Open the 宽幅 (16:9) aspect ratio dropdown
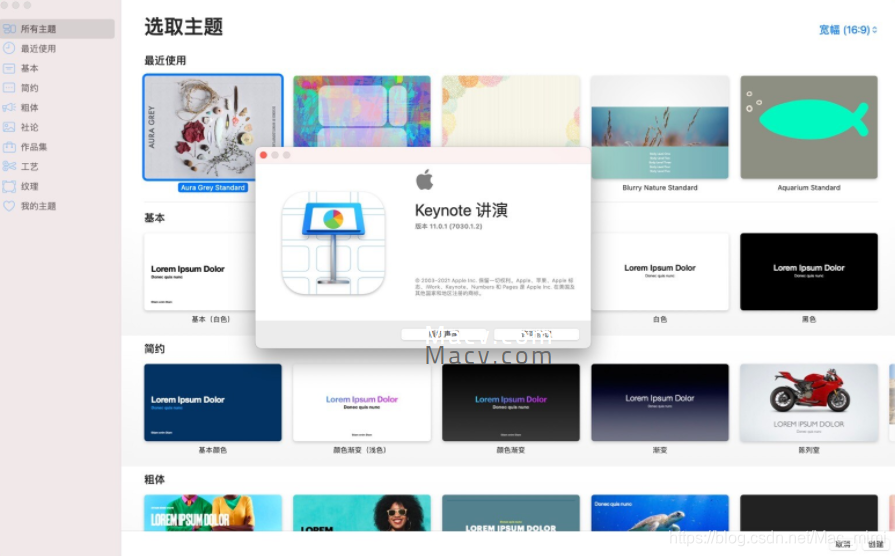 848,30
